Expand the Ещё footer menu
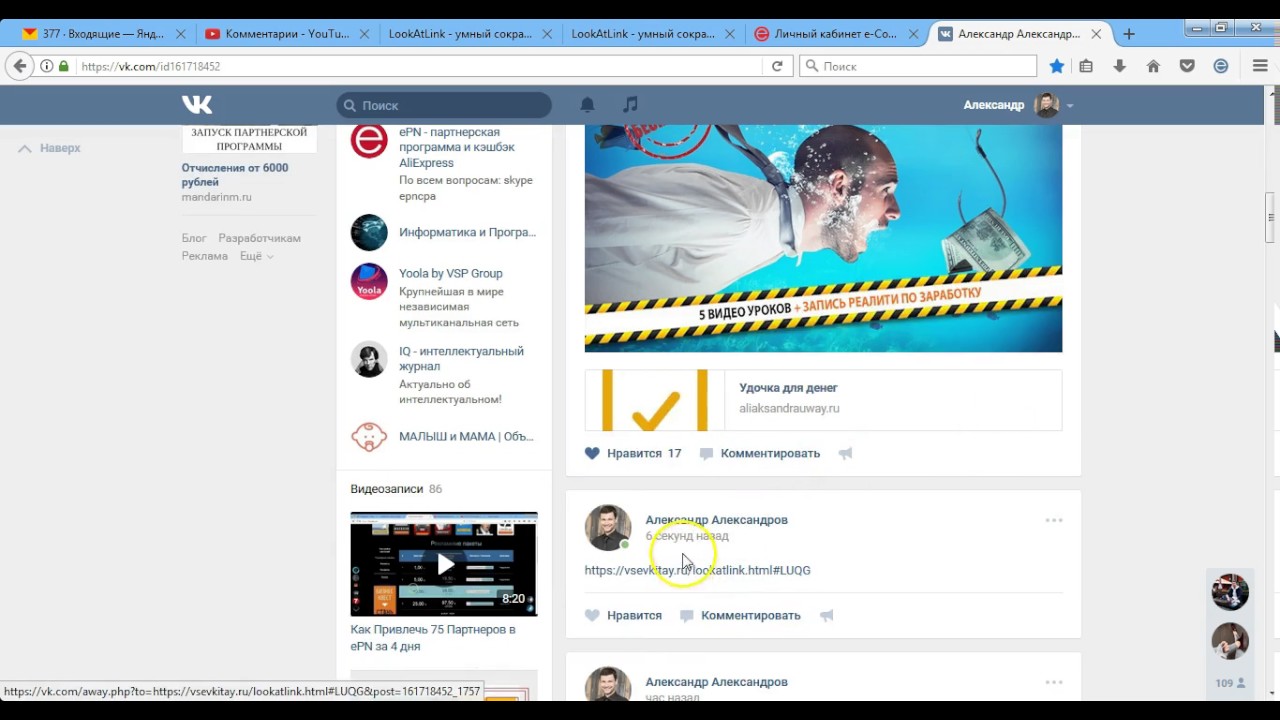 256,256
